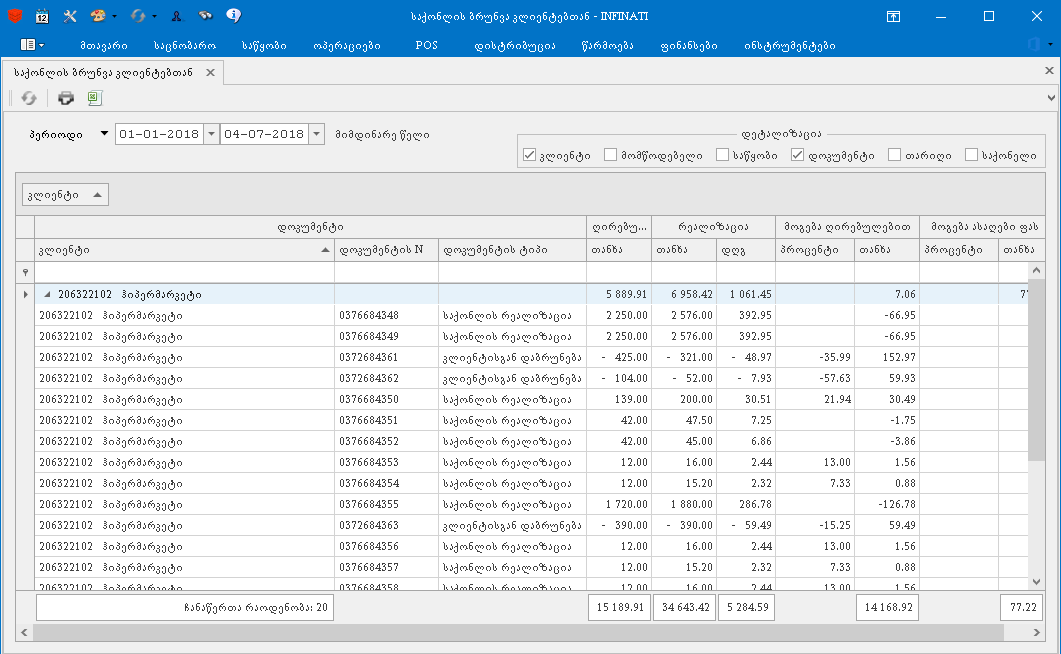Open the palette icon dropdown arrow
This screenshot has width=1061, height=654.
114,16
